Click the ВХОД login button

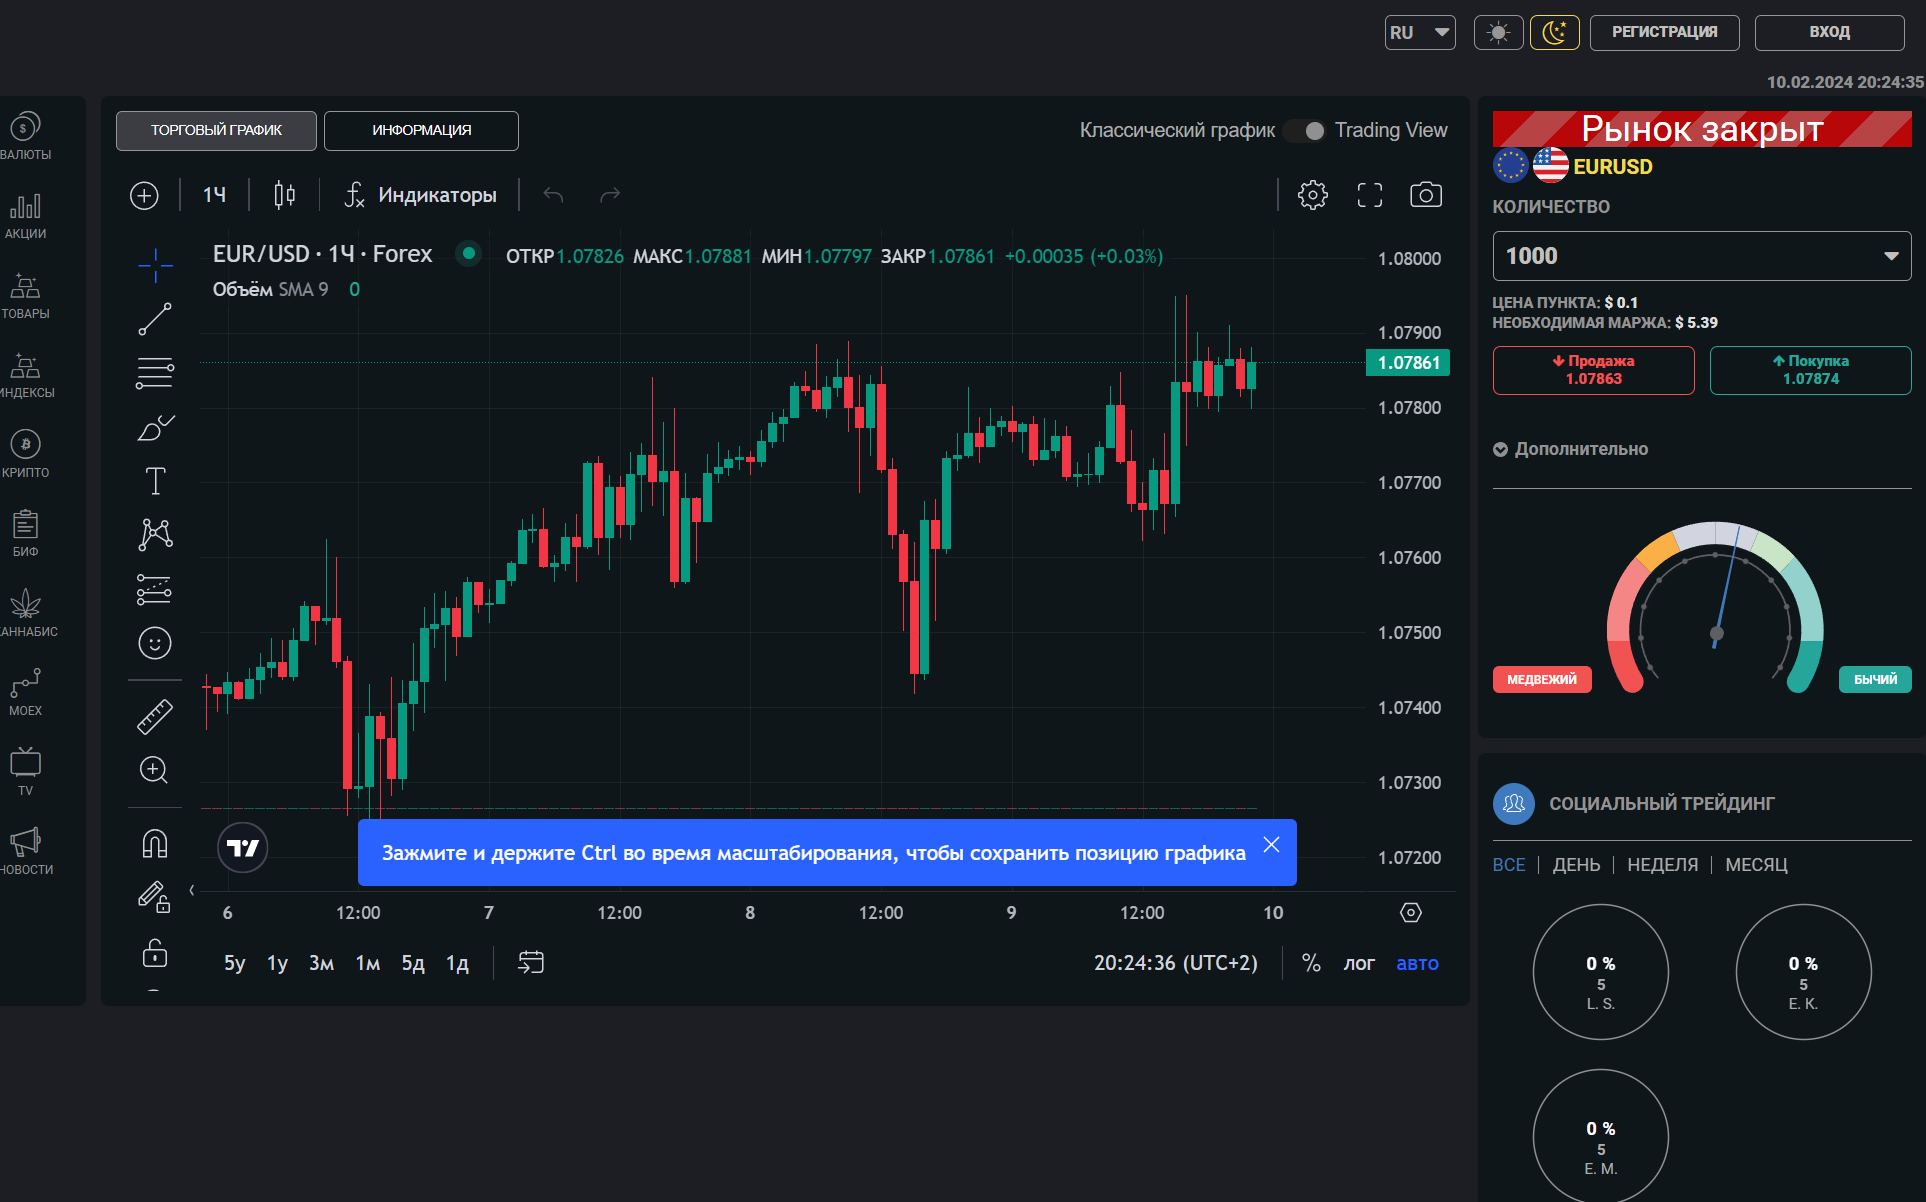[1829, 33]
